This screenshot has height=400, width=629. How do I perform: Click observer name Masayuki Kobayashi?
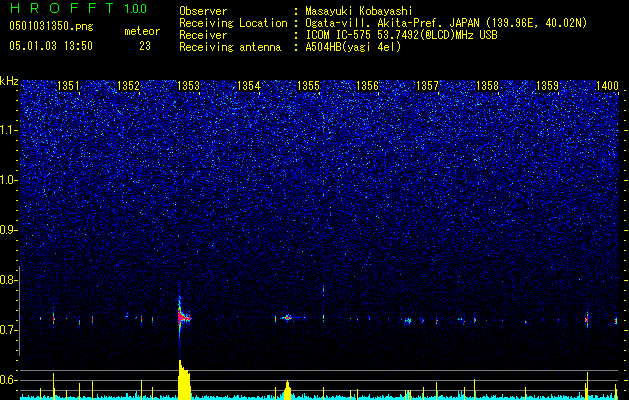[x=359, y=11]
